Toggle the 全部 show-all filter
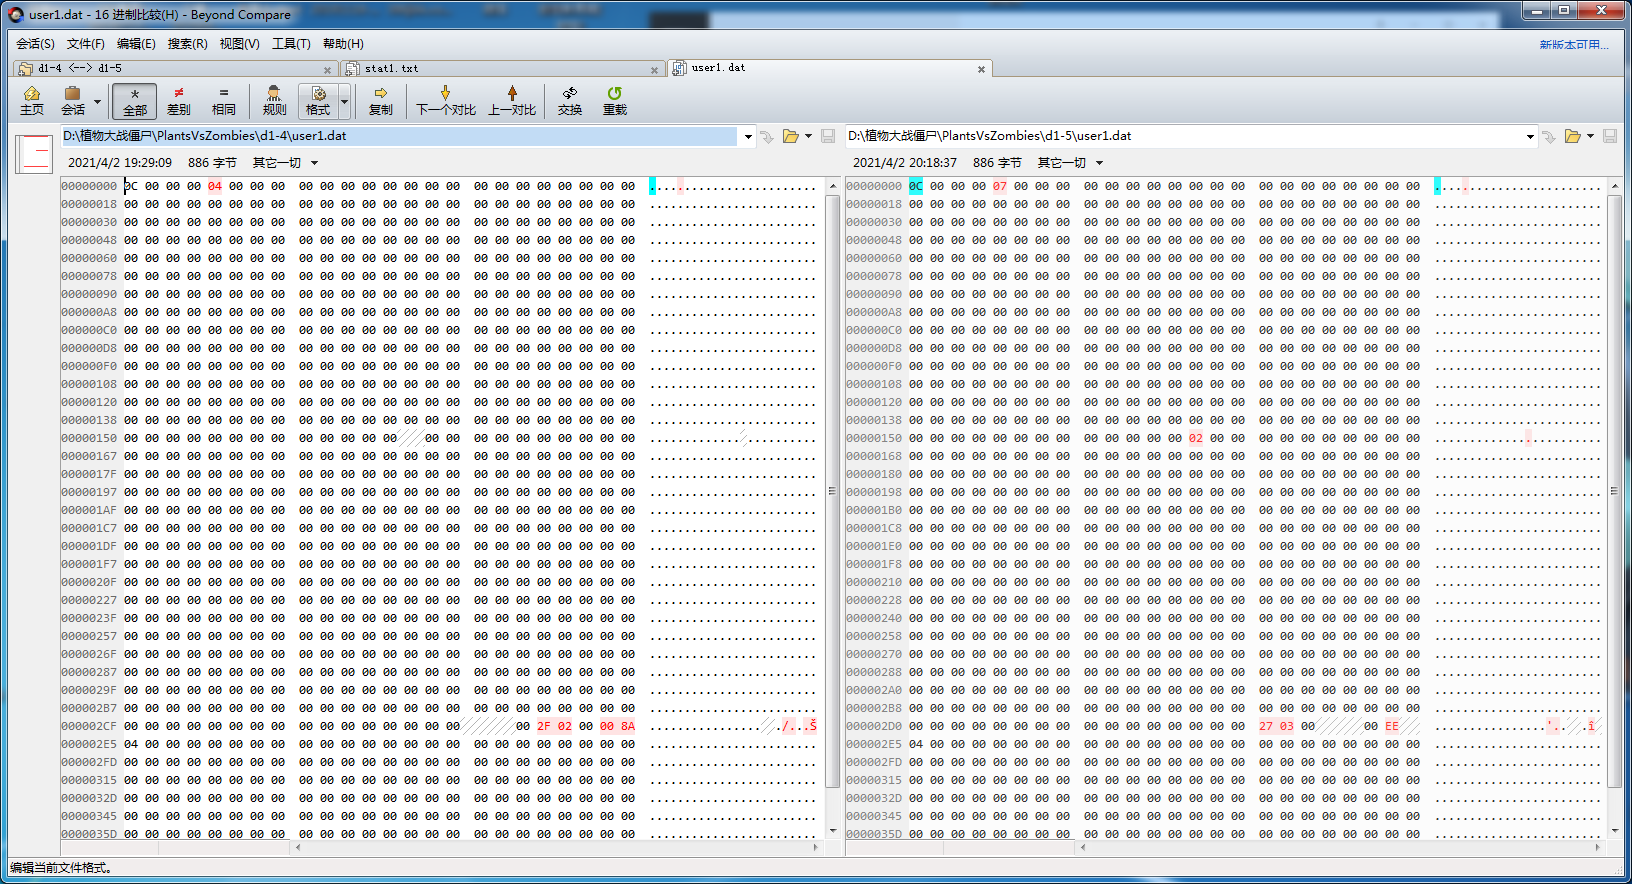 coord(135,101)
